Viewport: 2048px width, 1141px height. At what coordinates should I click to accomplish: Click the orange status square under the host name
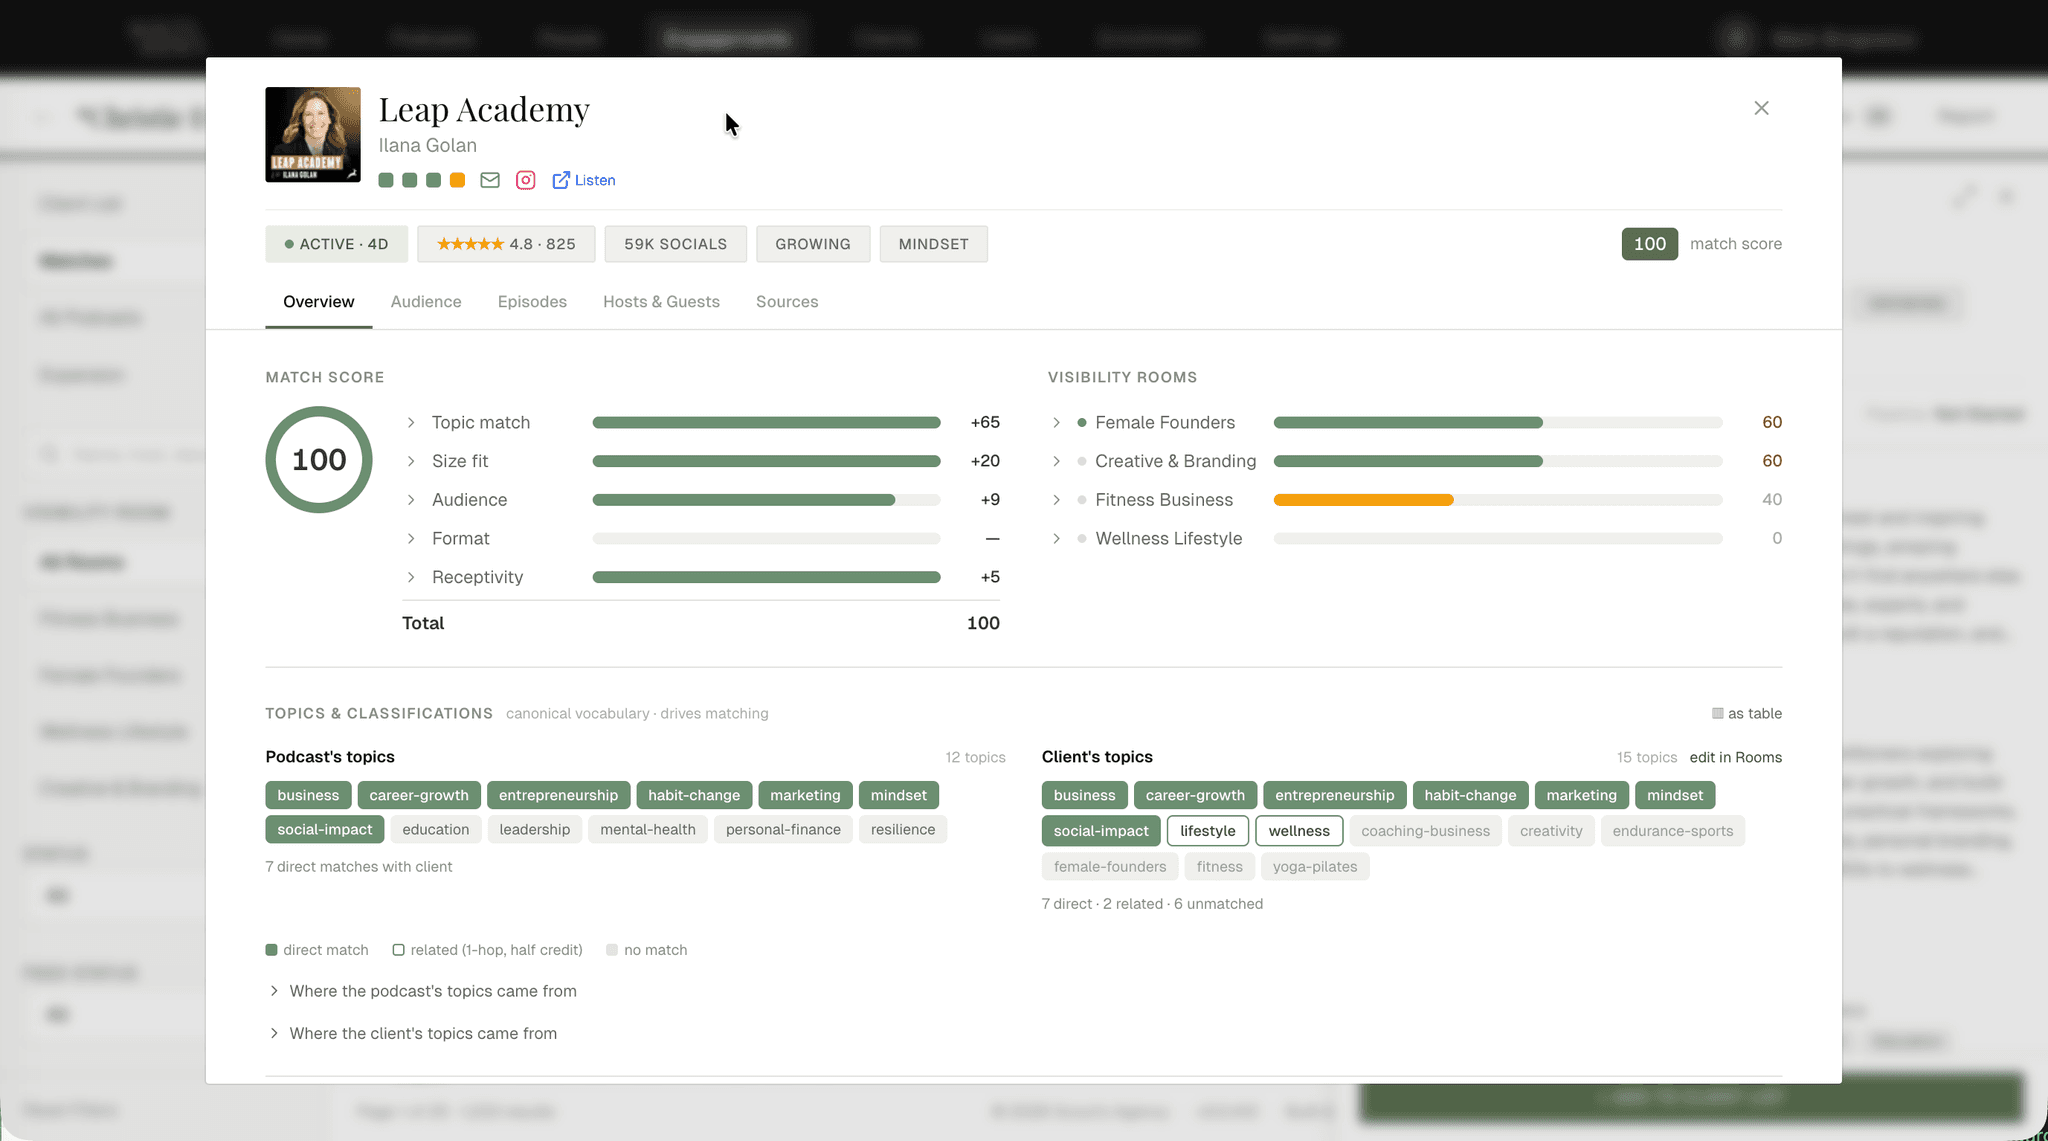pos(457,180)
